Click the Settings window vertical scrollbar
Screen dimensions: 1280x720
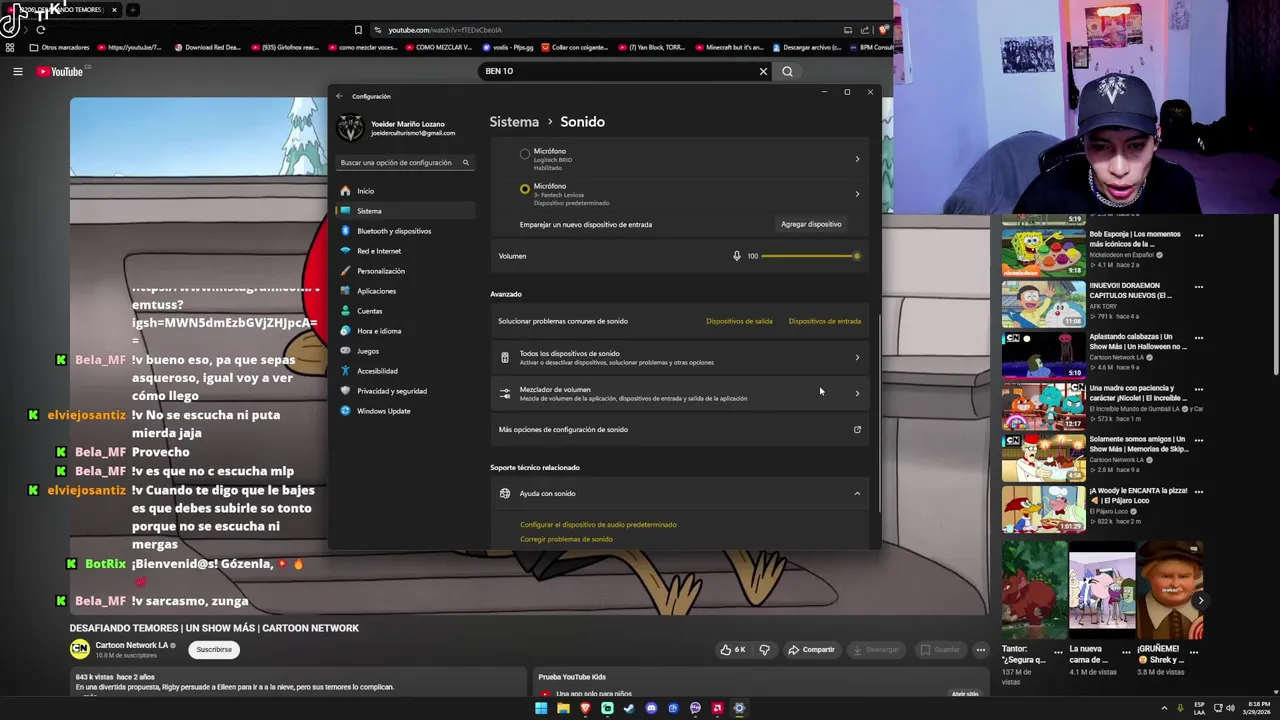(x=879, y=412)
